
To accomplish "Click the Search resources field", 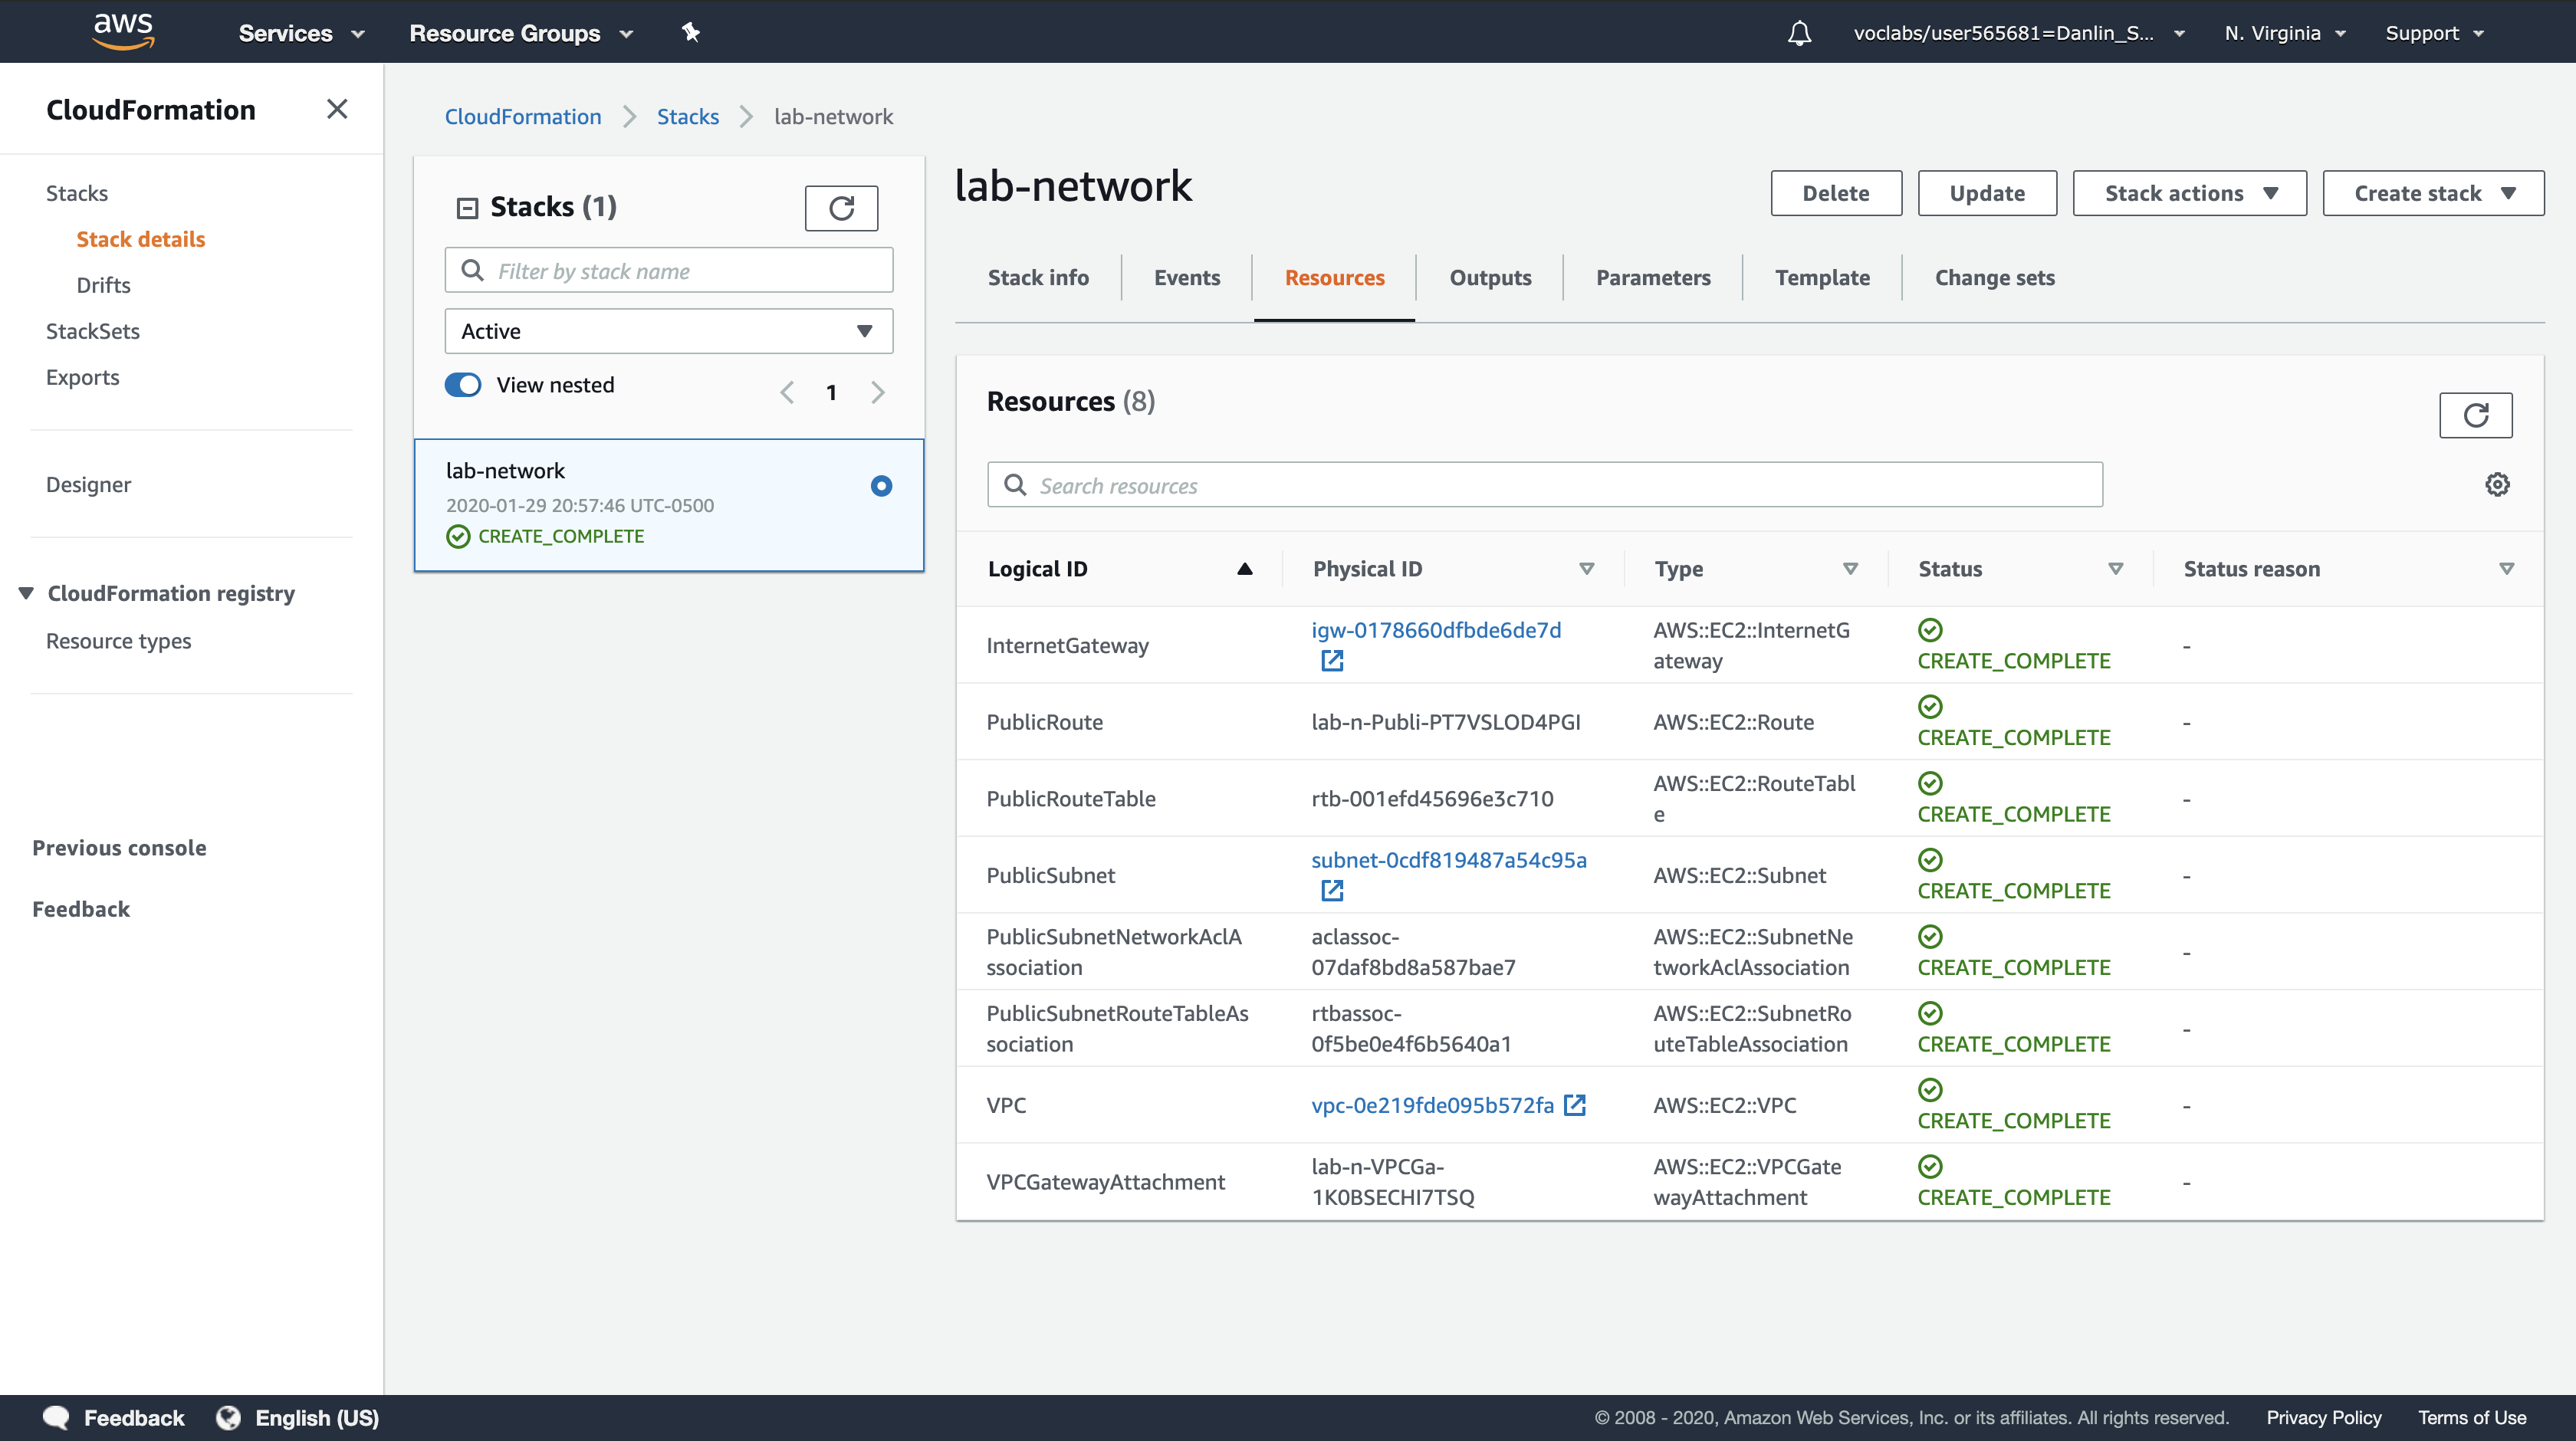I will (1544, 485).
